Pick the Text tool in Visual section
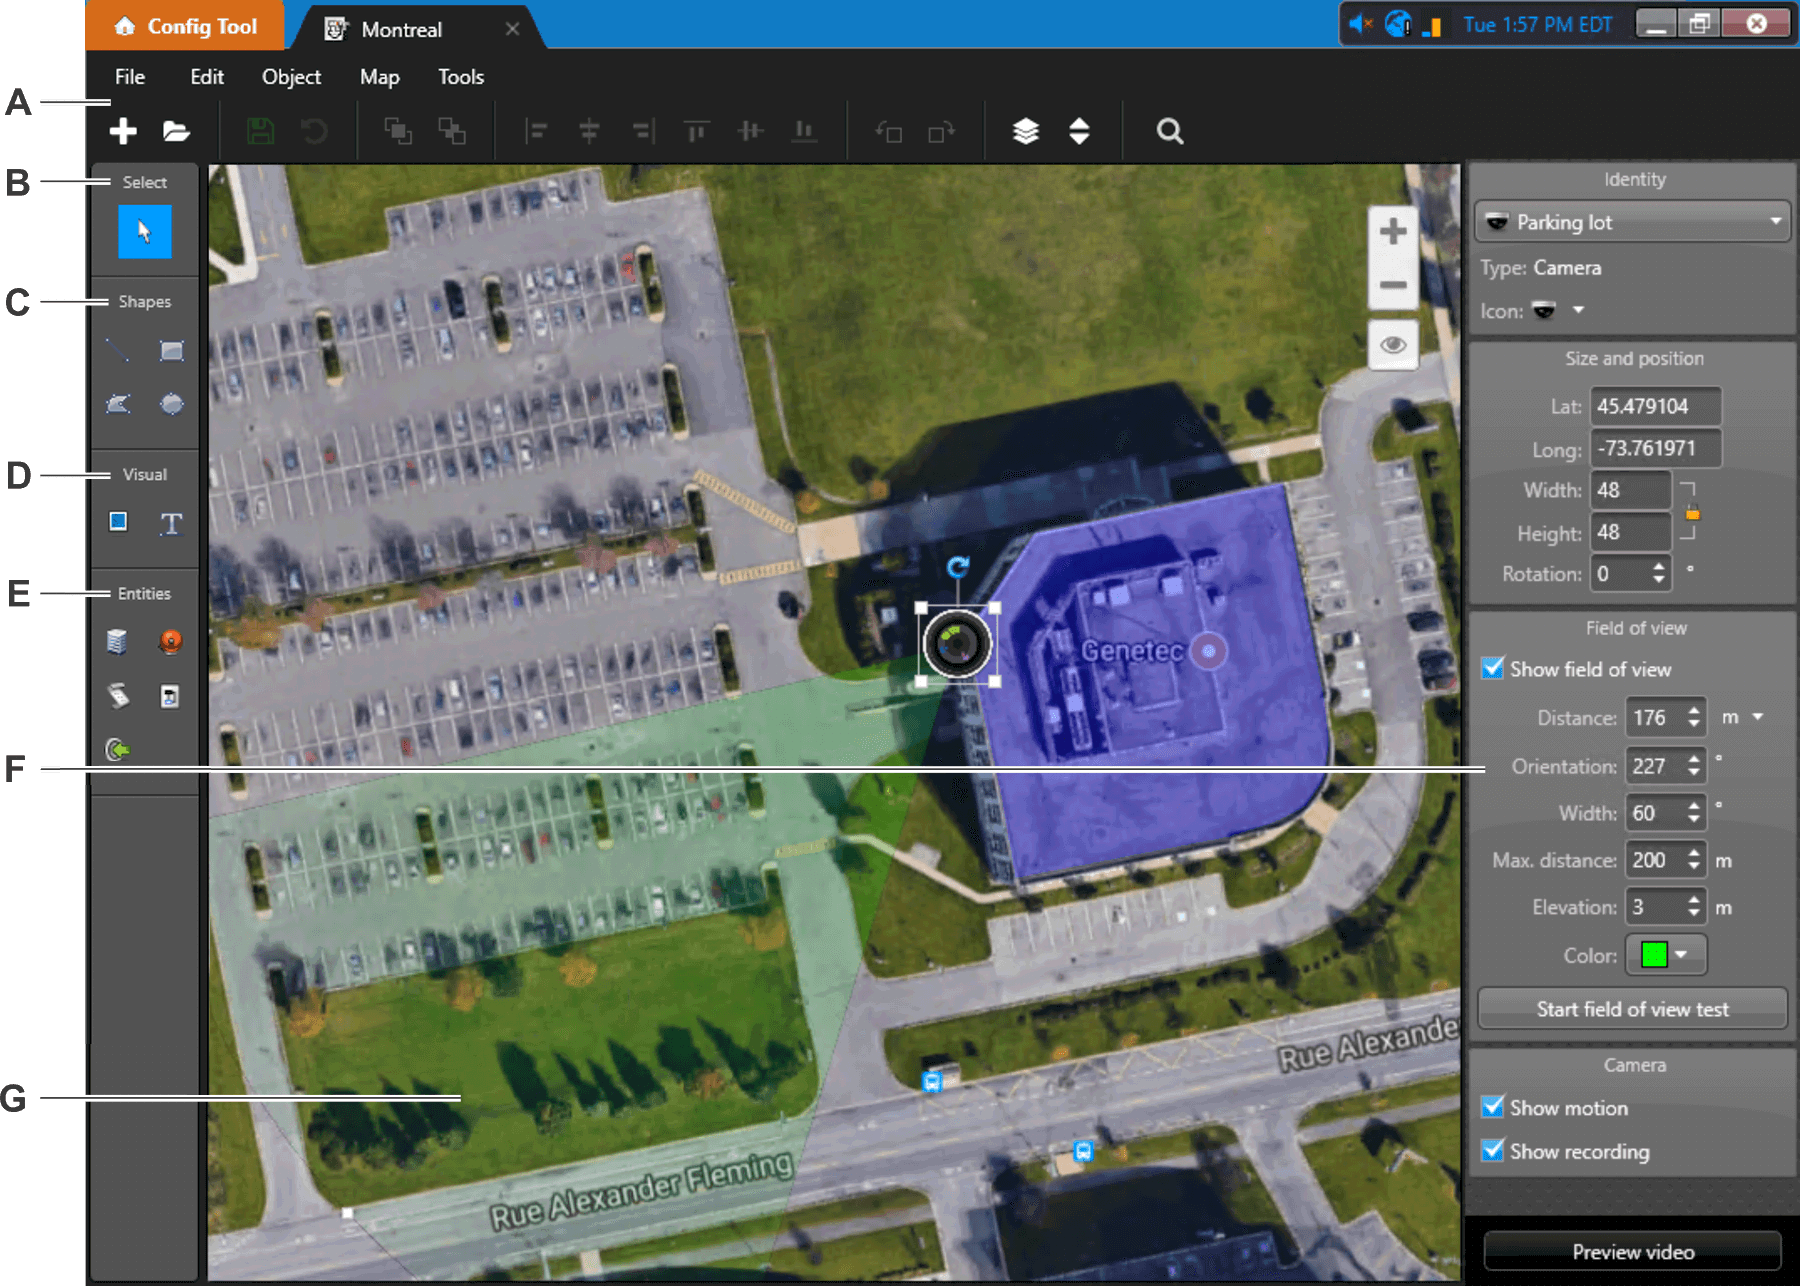 (x=171, y=523)
